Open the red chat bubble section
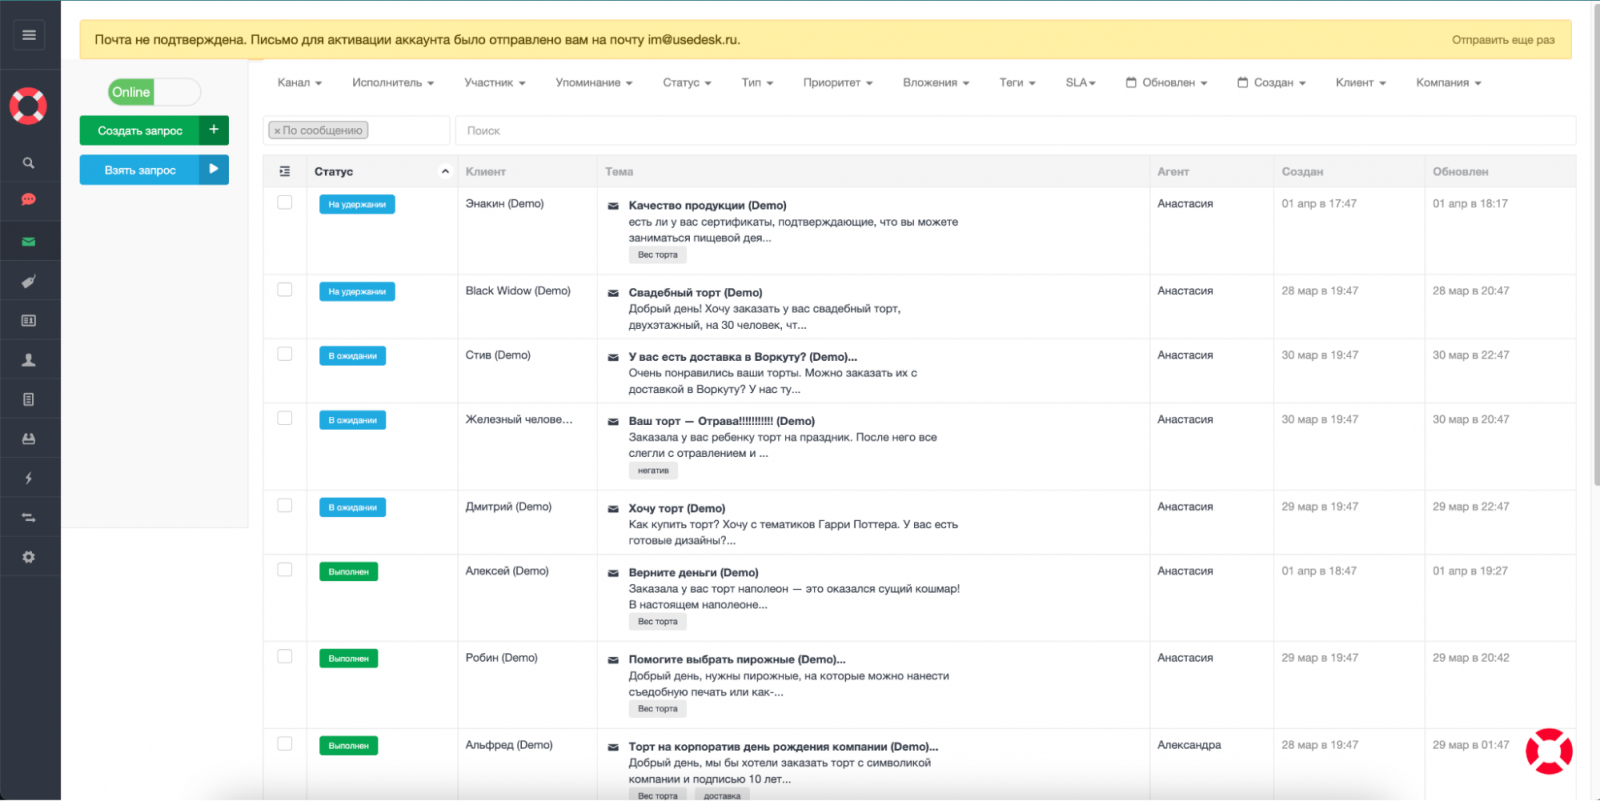 coord(29,200)
